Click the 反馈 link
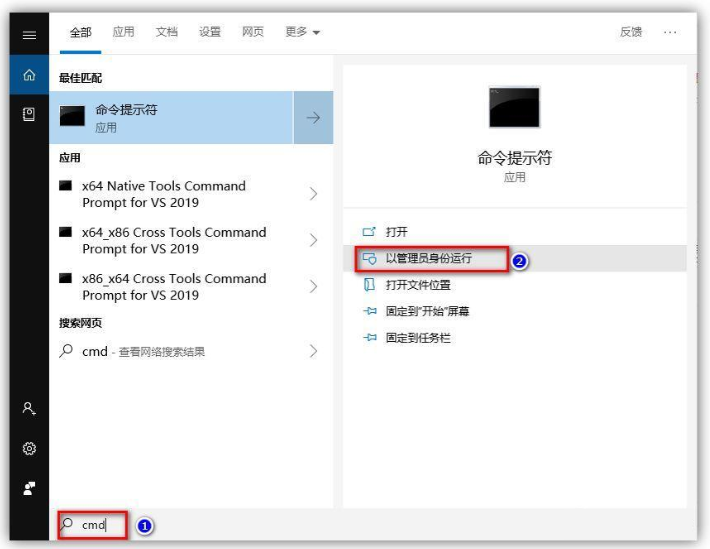This screenshot has width=710, height=549. (631, 32)
